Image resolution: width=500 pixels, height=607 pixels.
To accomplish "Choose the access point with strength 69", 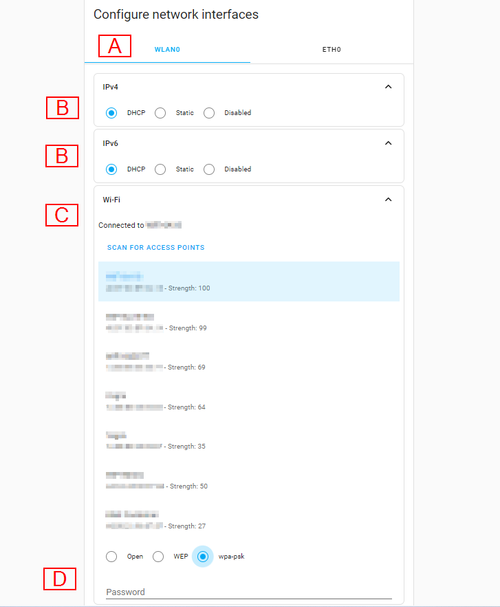I will [249, 362].
